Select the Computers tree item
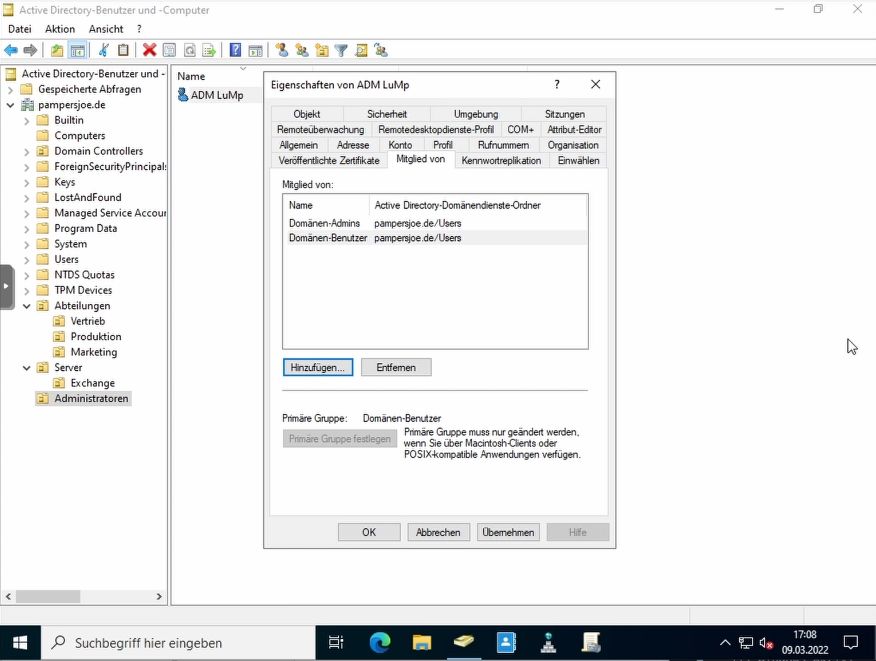 (79, 136)
